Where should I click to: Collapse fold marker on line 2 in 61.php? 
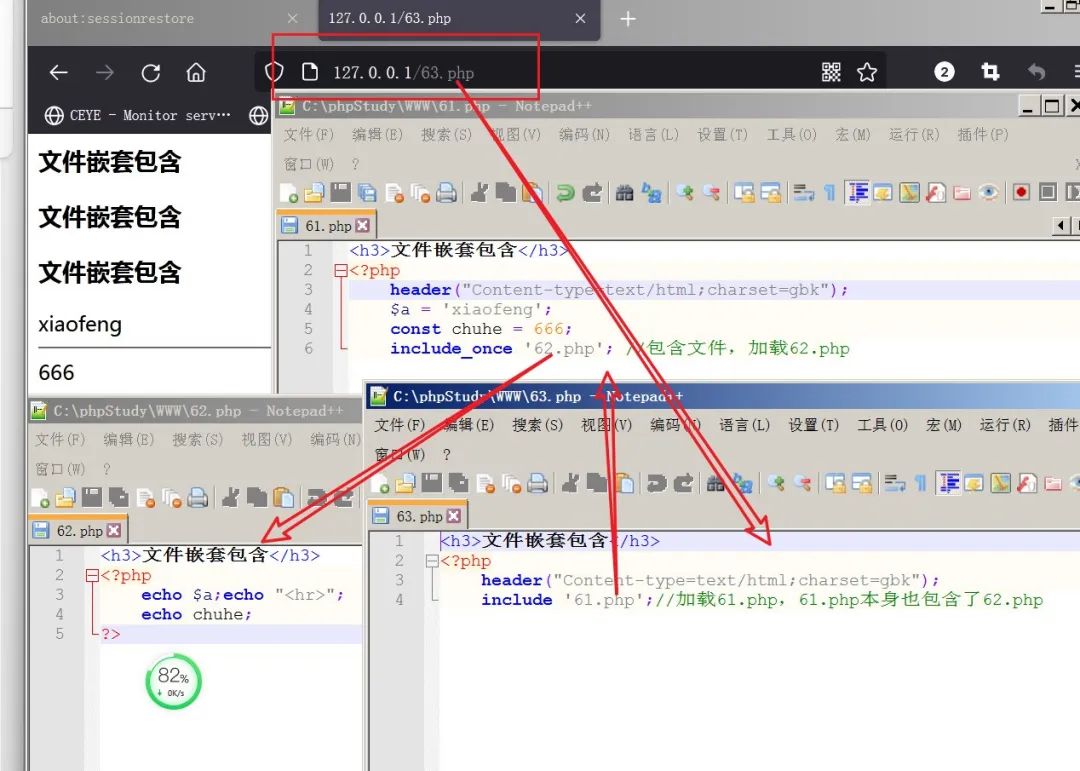[340, 271]
